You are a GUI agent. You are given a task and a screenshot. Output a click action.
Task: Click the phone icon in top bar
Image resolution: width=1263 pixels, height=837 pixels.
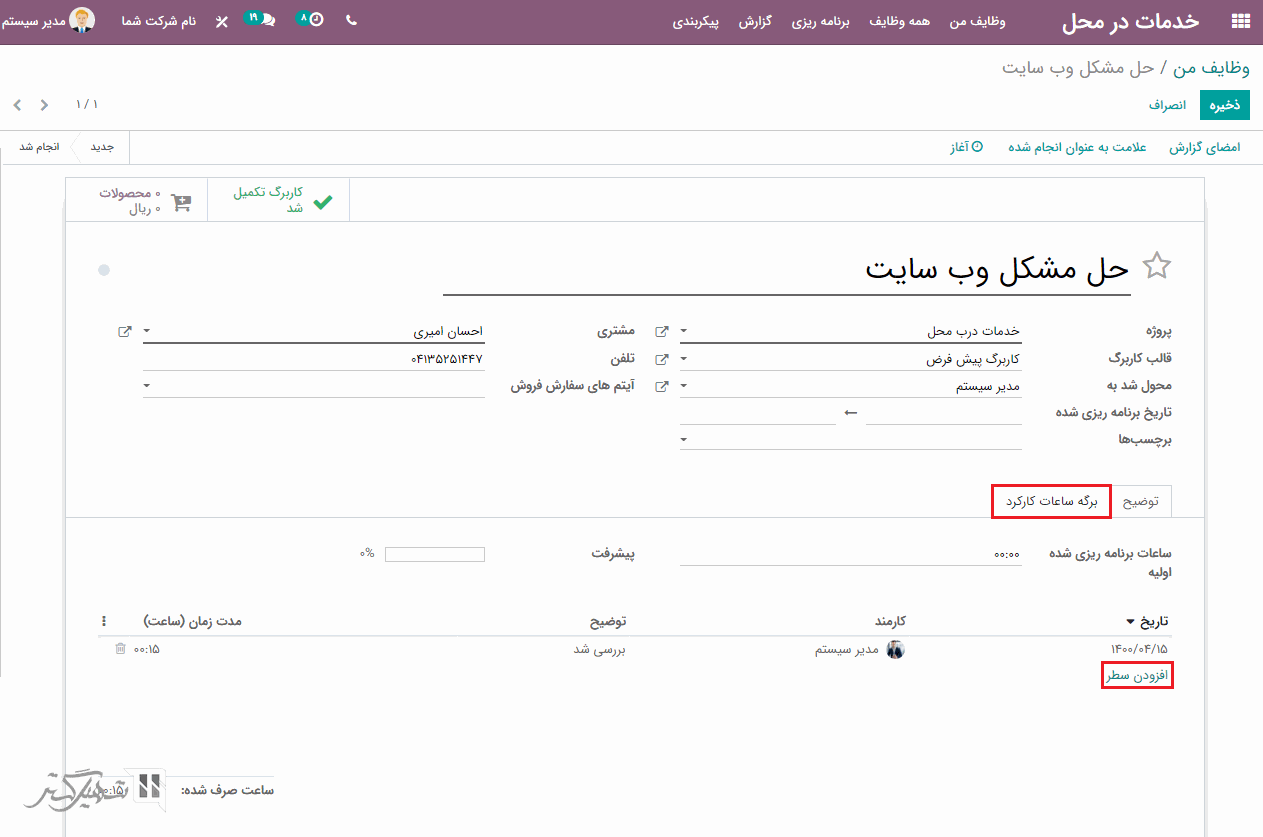tap(351, 20)
